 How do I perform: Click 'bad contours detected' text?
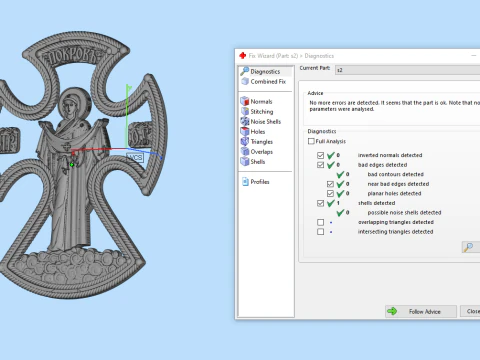[396, 174]
